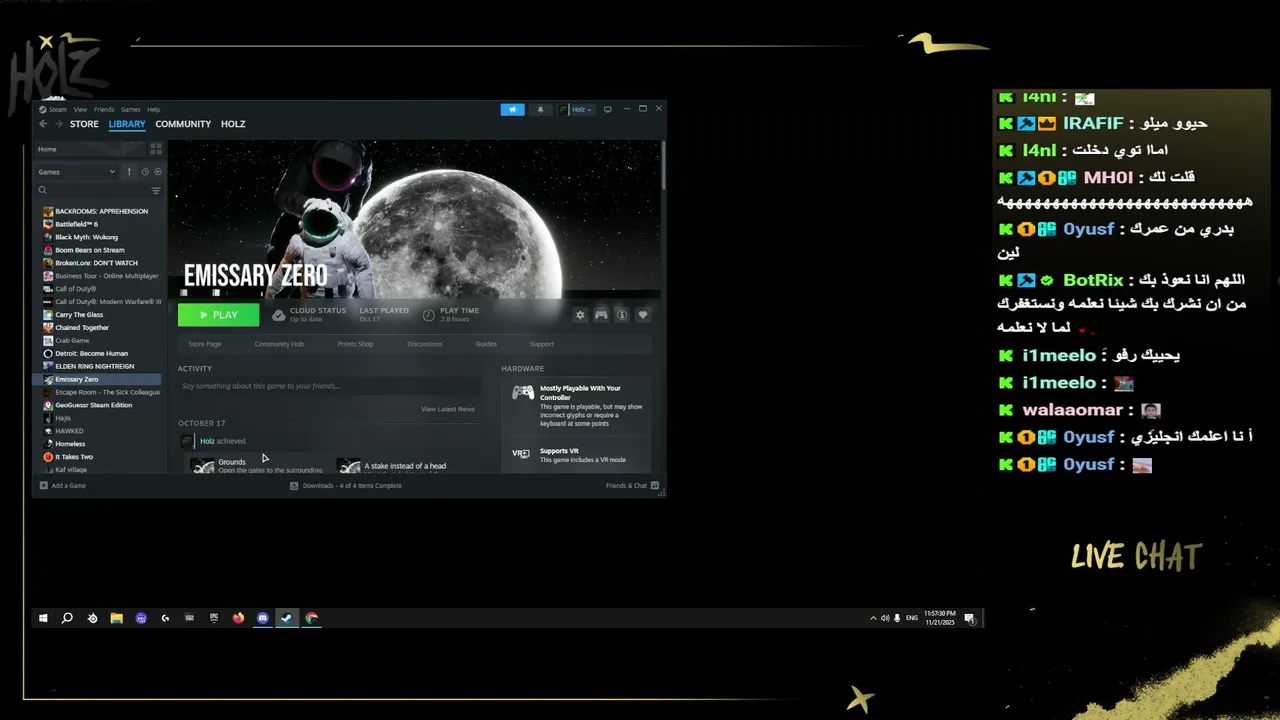
Task: Show game info circle icon
Action: point(622,315)
